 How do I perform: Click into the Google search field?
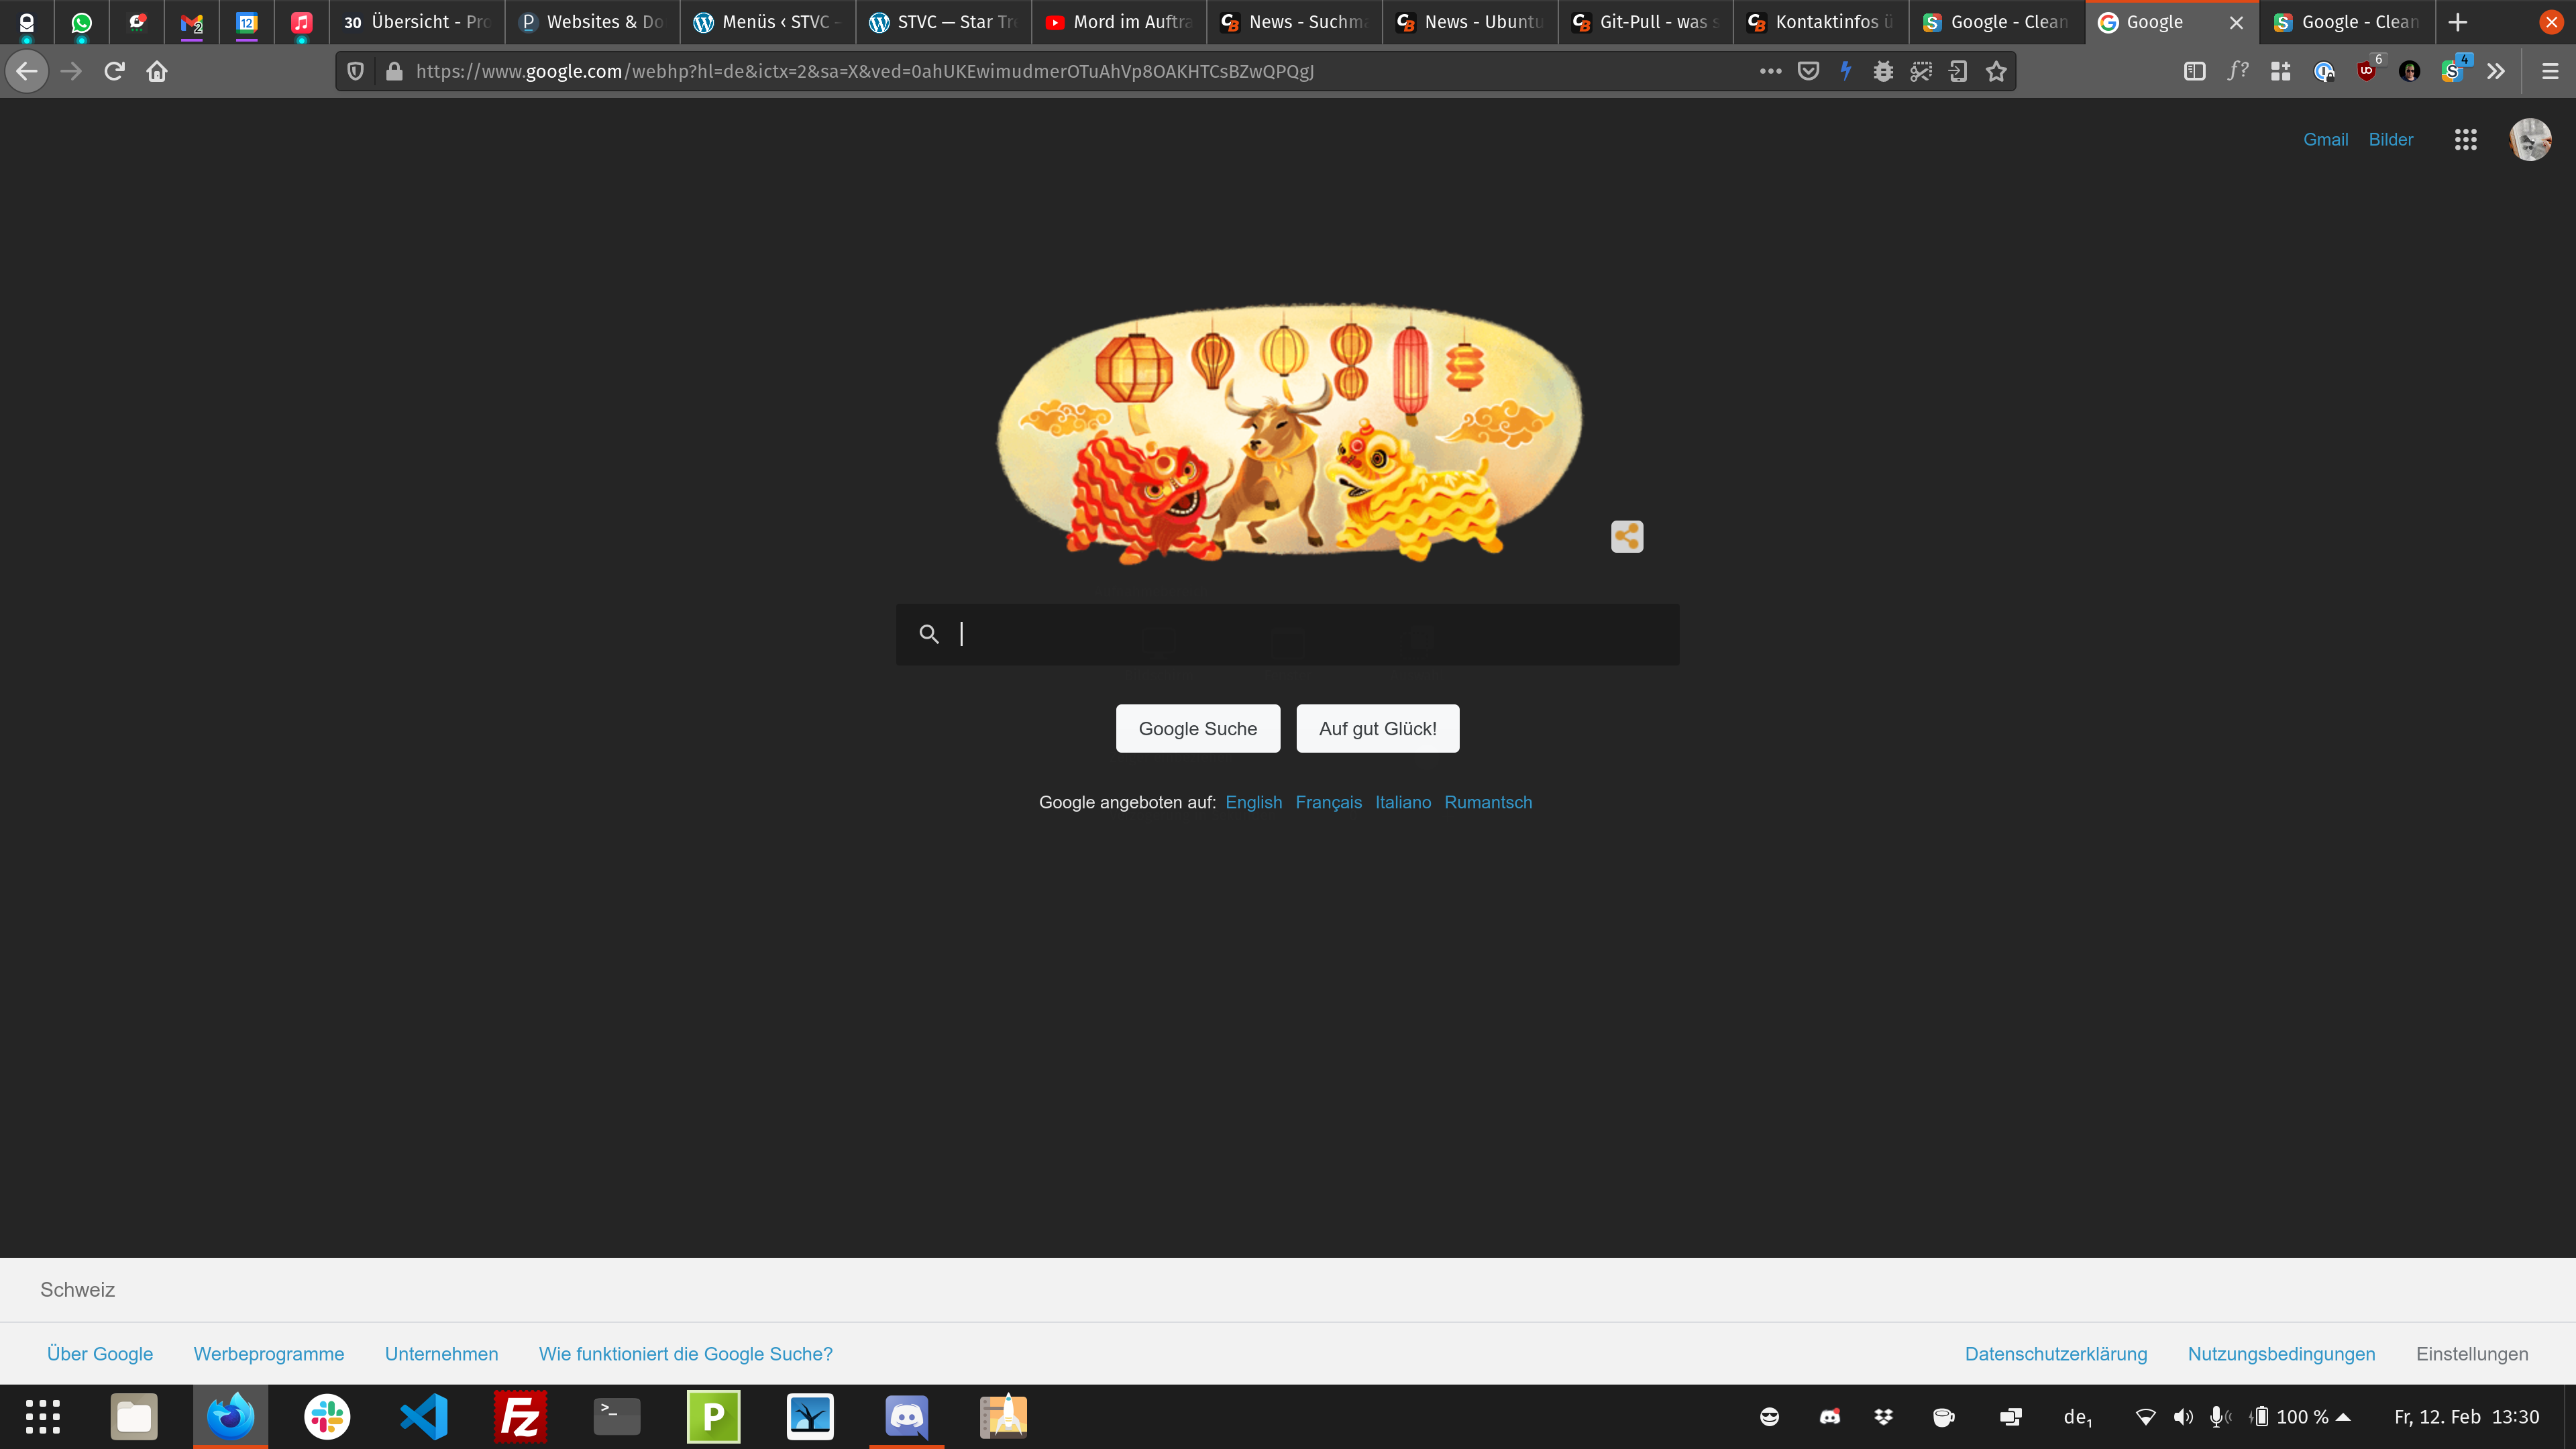point(1300,634)
